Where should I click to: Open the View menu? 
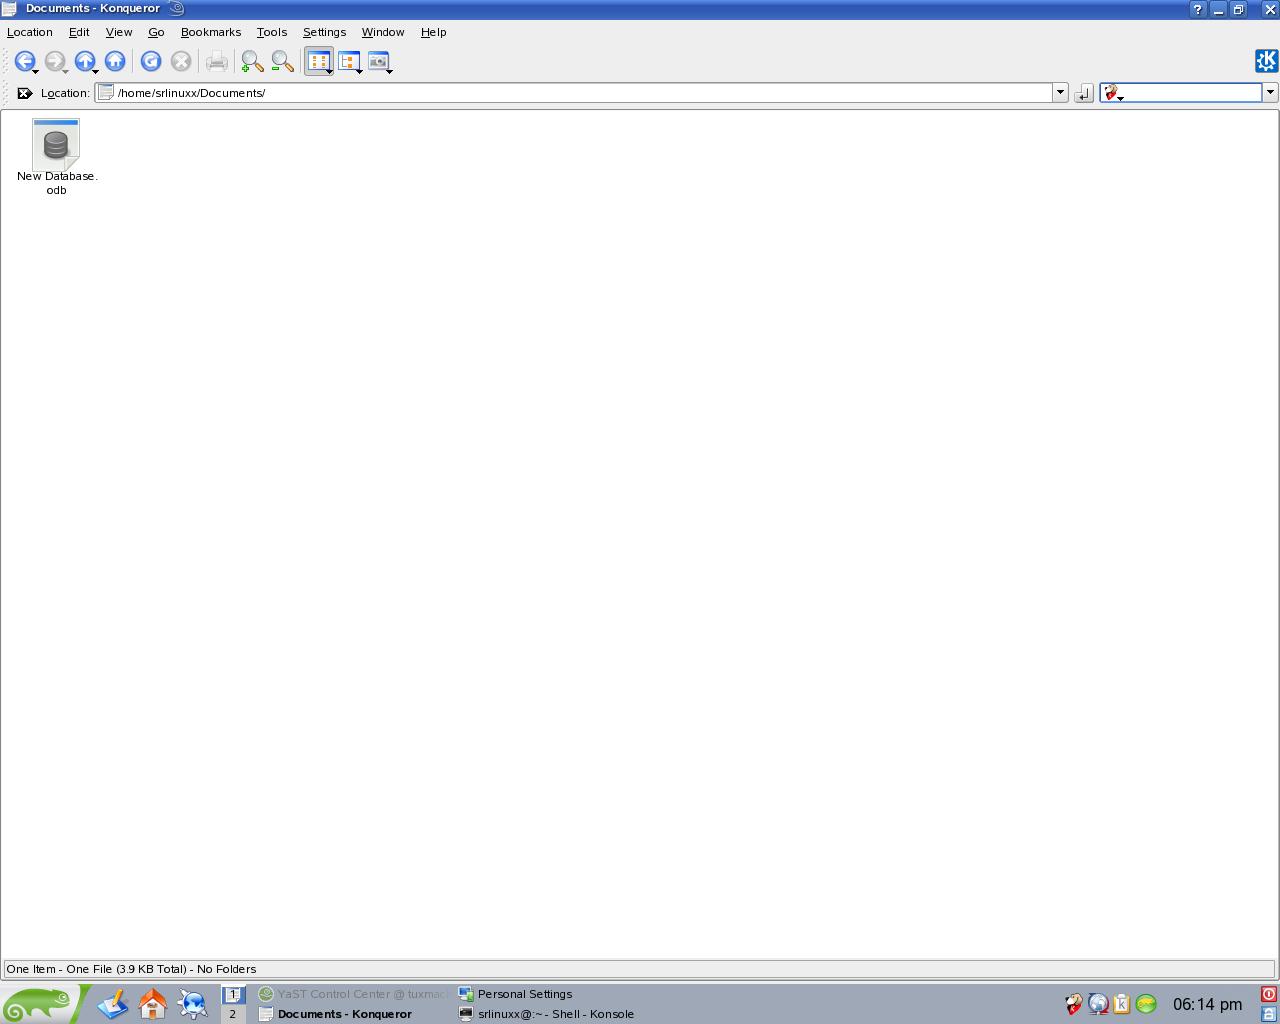(x=119, y=32)
